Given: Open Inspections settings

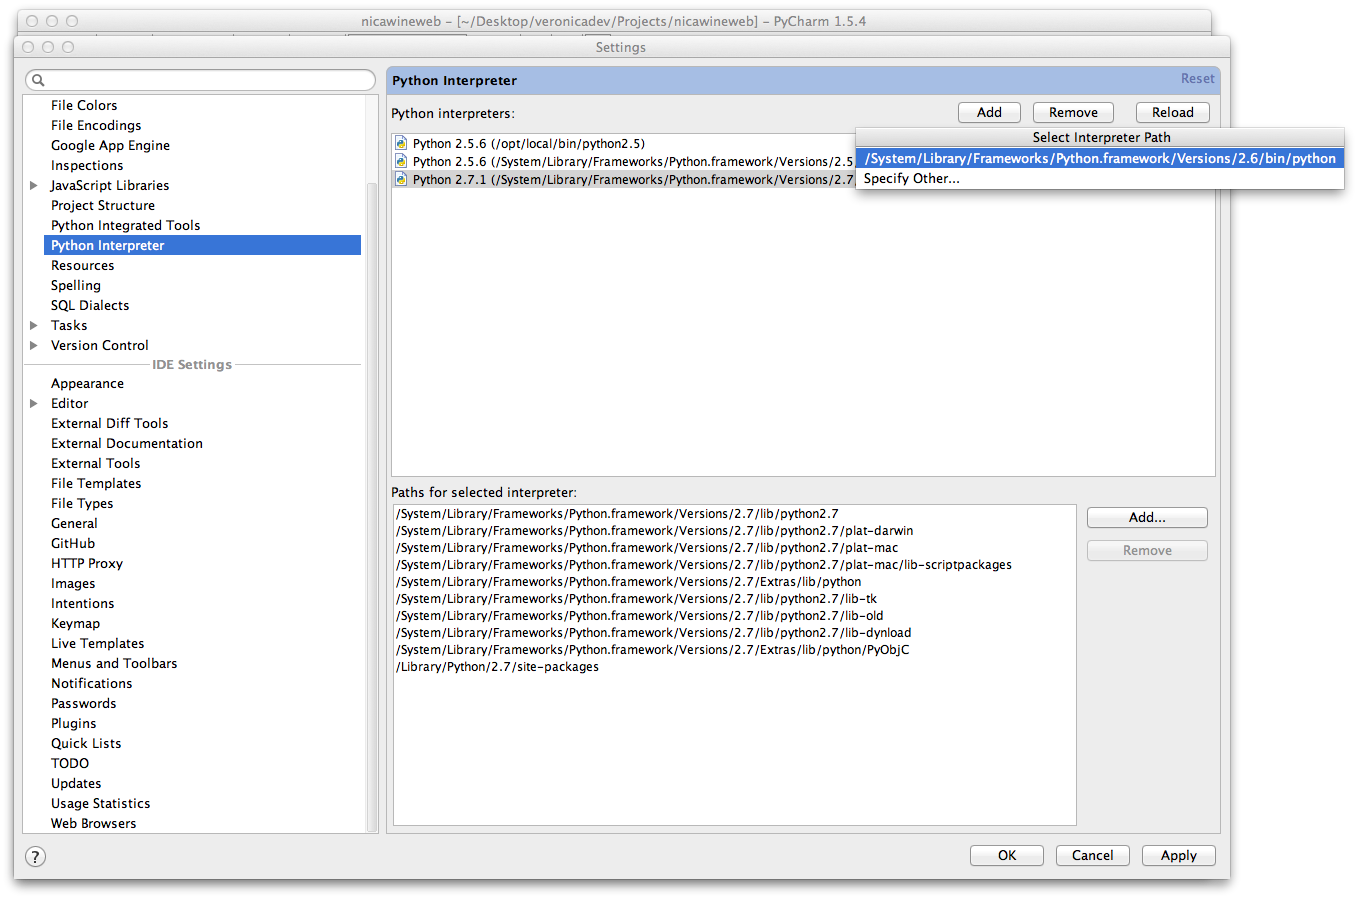Looking at the screenshot, I should pyautogui.click(x=87, y=165).
